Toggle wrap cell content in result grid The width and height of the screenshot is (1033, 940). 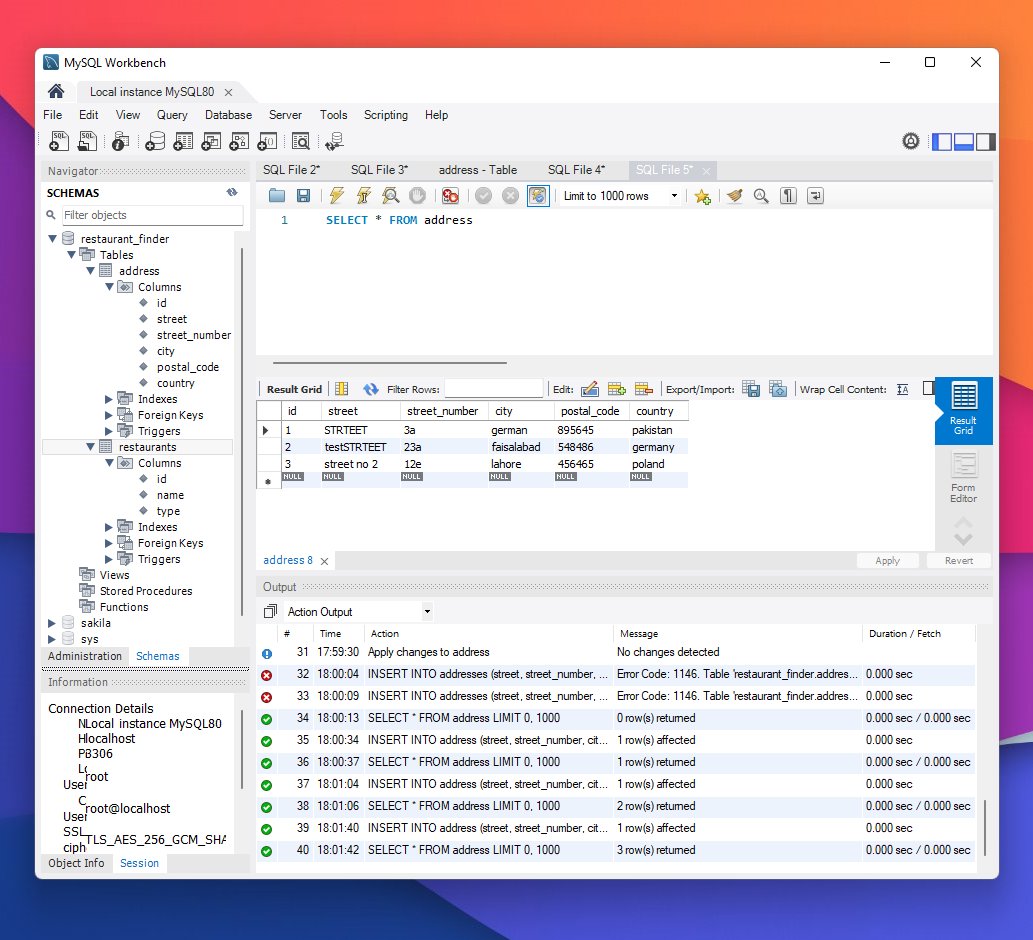click(x=903, y=389)
